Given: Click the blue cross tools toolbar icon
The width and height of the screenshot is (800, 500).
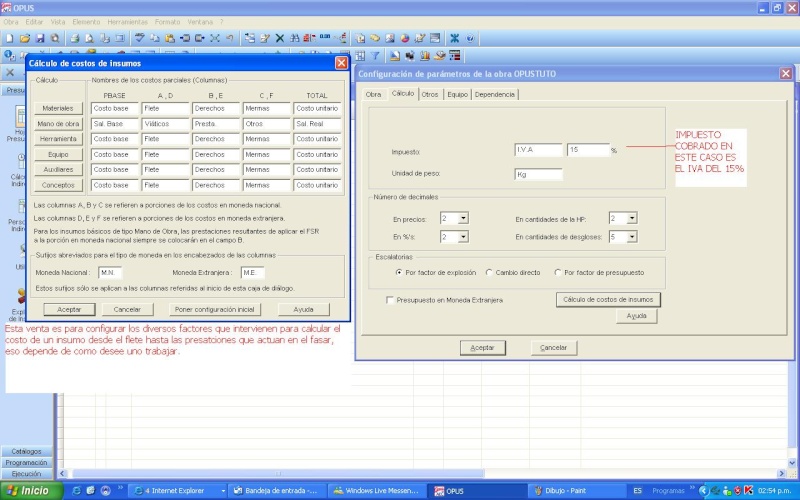Looking at the screenshot, I should pos(454,38).
